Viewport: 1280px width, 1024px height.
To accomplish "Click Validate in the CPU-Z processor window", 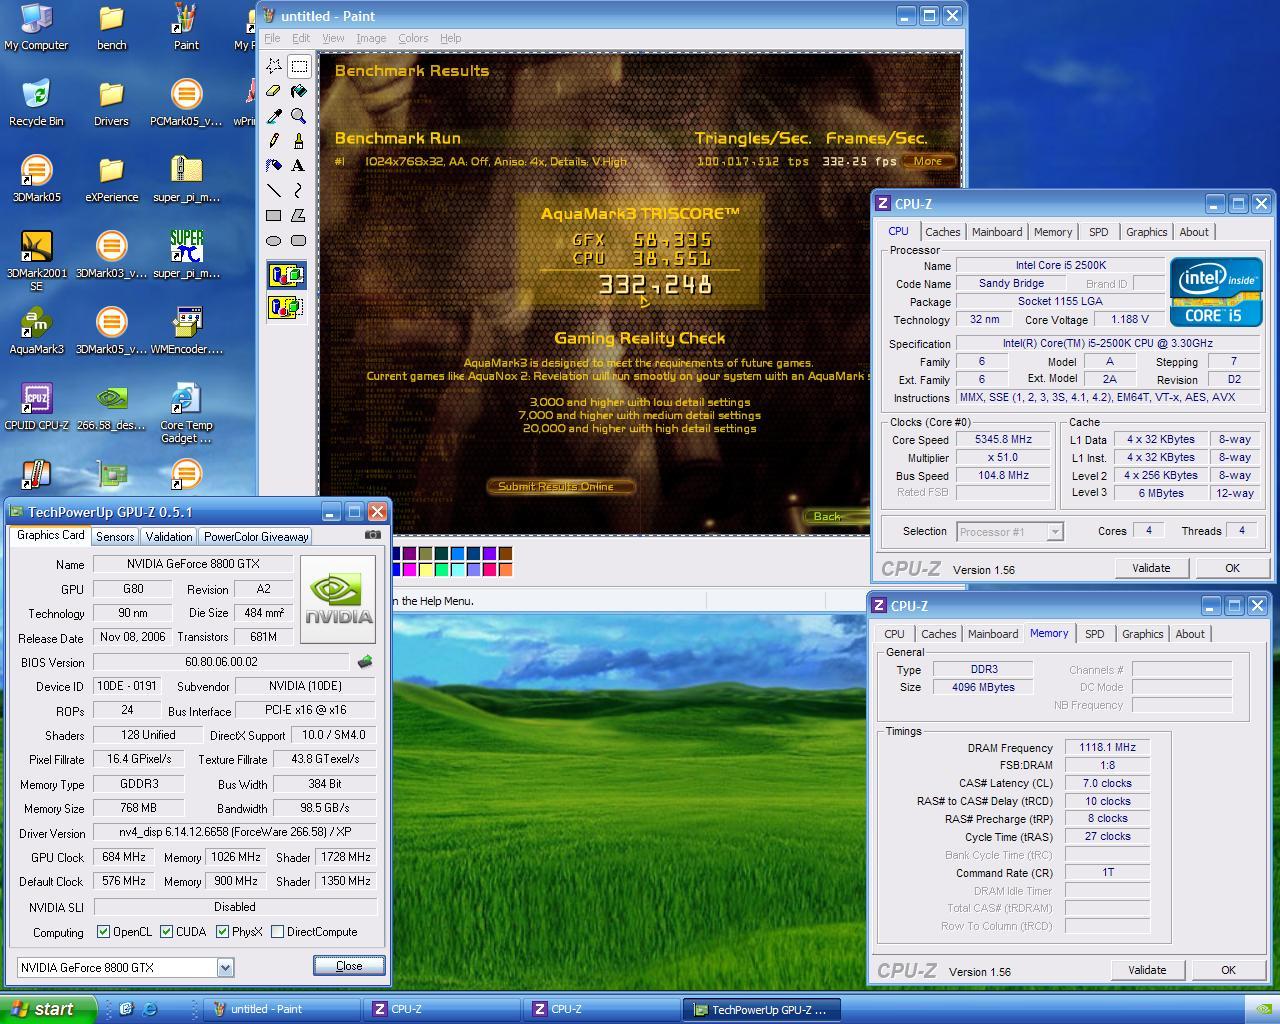I will point(1151,568).
